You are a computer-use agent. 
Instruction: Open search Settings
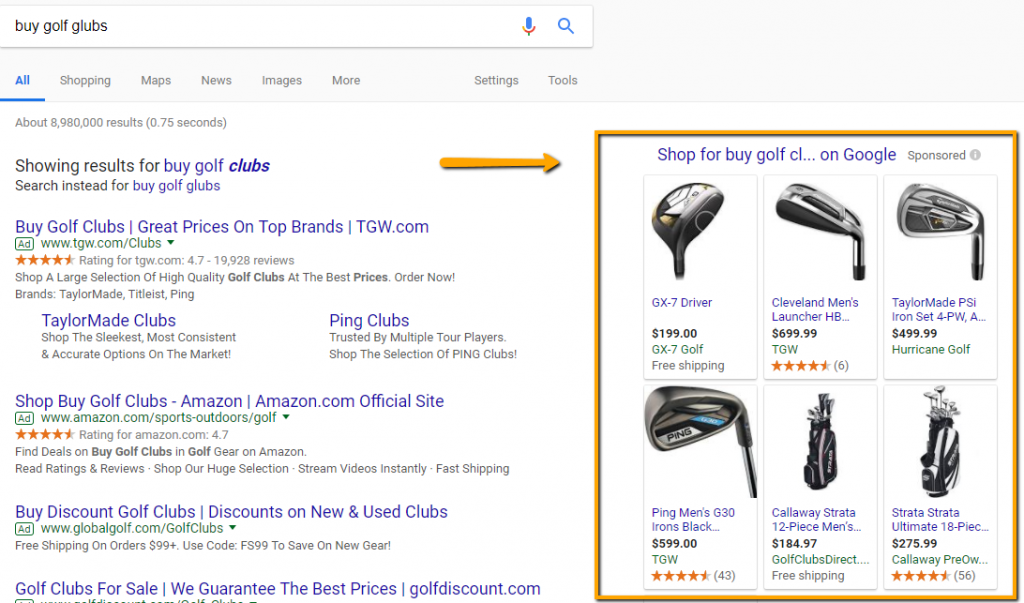[496, 80]
